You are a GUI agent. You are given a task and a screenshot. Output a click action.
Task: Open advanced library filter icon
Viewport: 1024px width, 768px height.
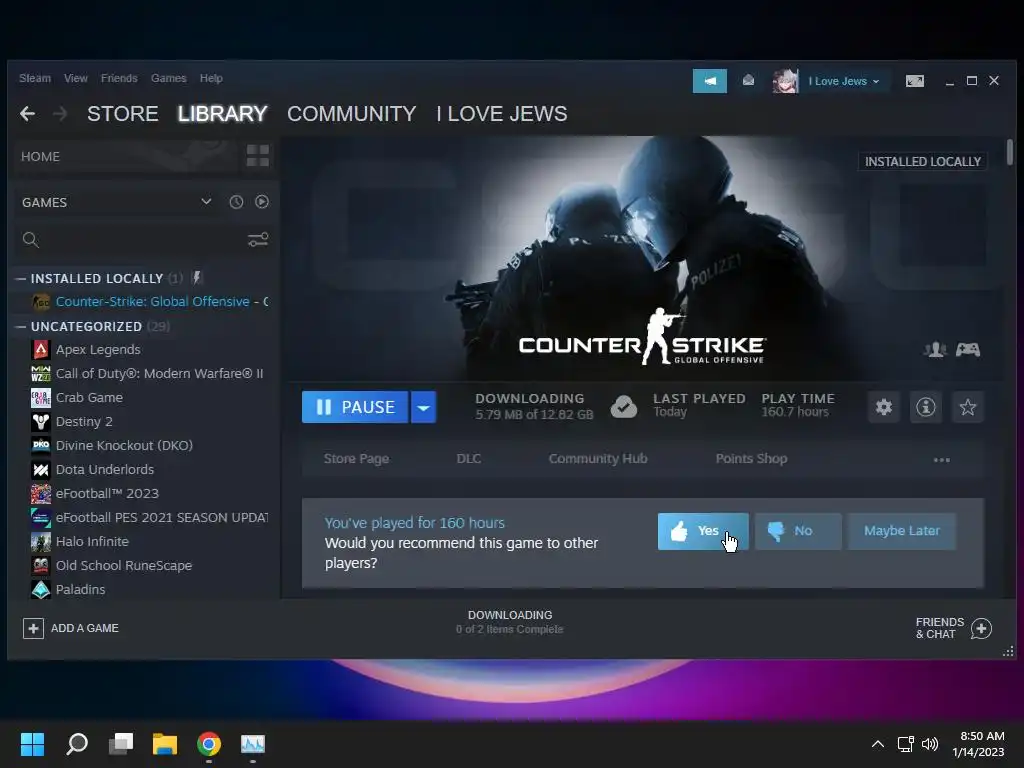coord(258,240)
